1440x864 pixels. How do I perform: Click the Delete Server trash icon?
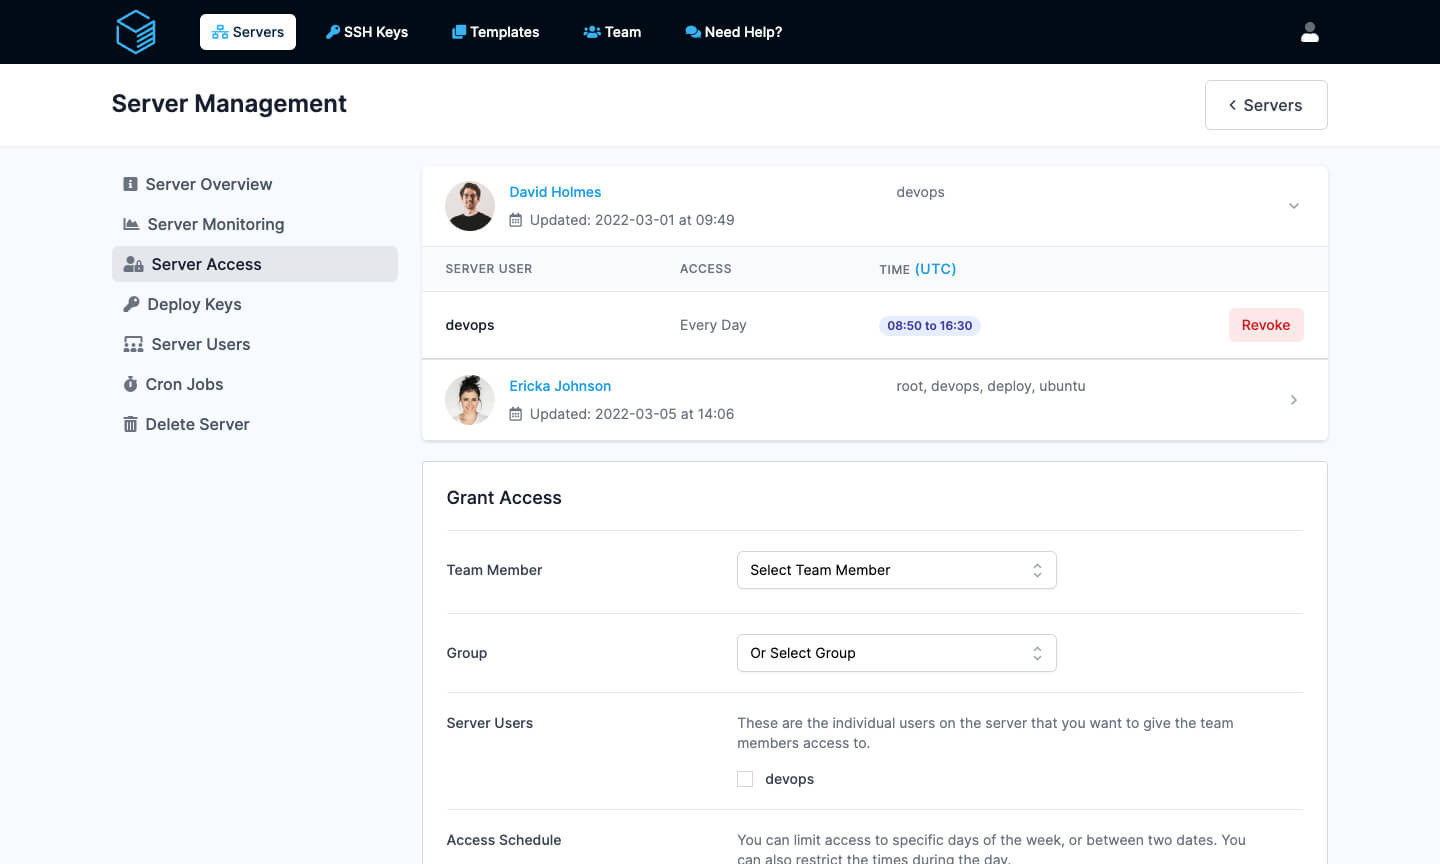coord(130,424)
